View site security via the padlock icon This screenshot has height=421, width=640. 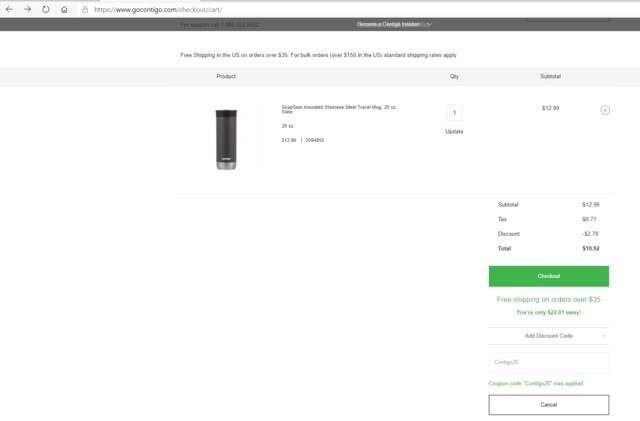(85, 9)
